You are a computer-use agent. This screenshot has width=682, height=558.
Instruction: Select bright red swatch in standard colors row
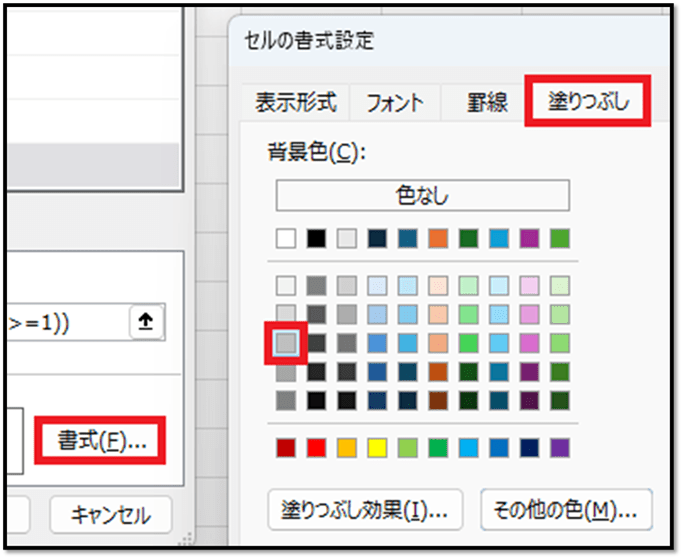pyautogui.click(x=317, y=446)
